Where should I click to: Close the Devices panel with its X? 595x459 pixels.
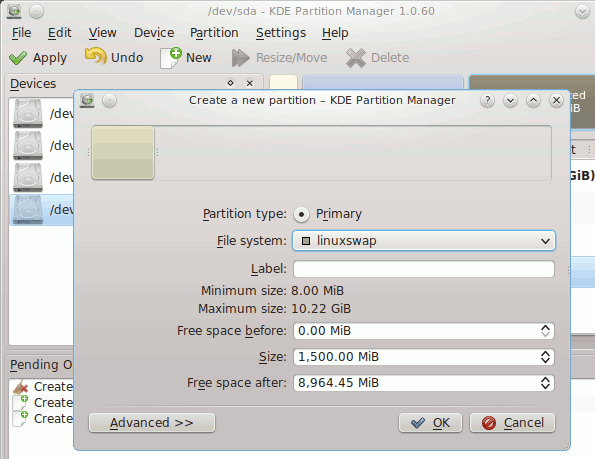[x=249, y=83]
